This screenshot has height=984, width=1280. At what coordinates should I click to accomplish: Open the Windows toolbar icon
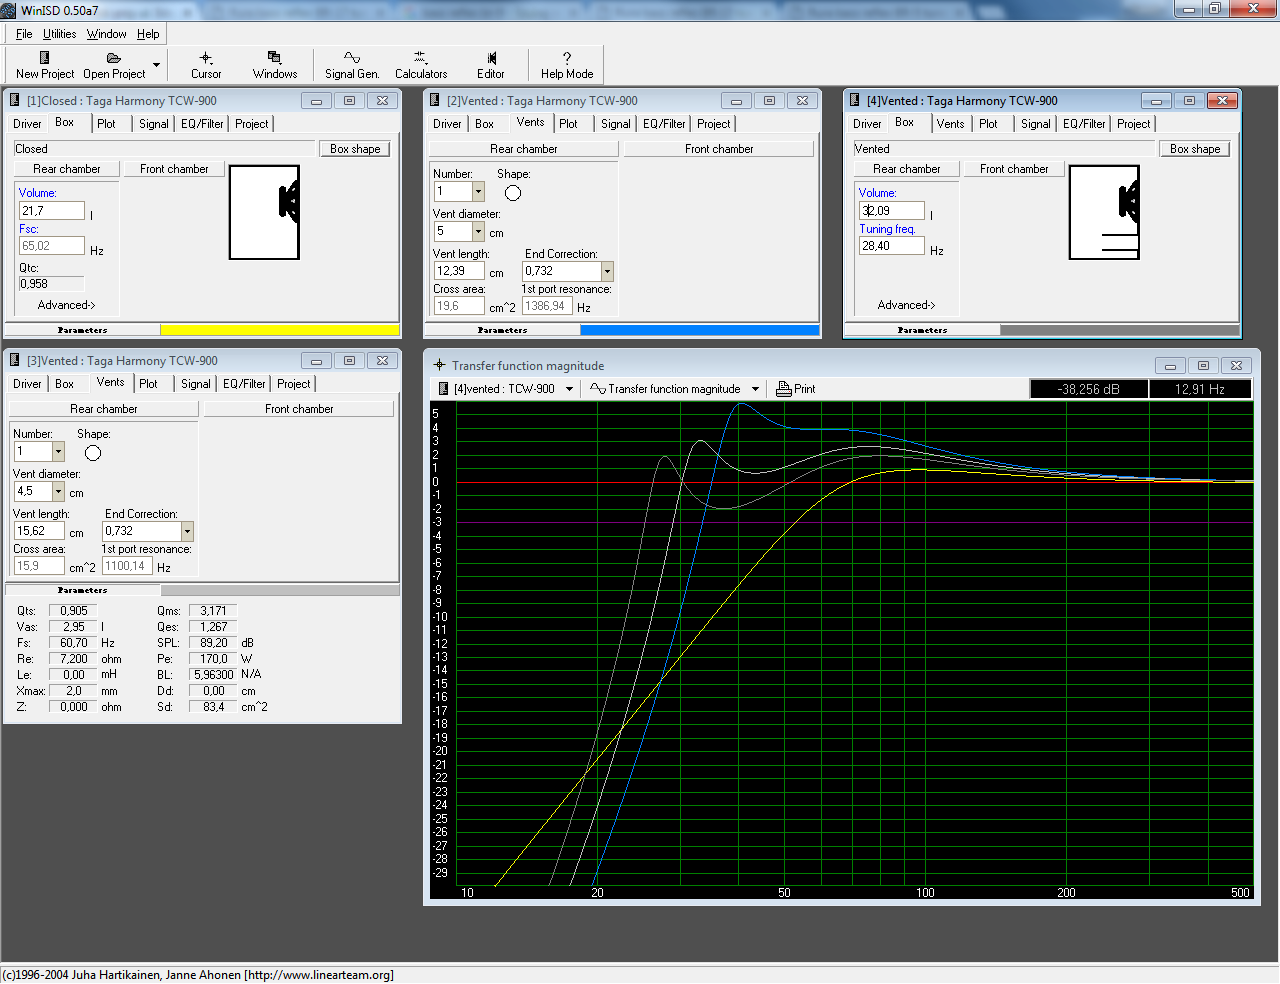click(274, 58)
